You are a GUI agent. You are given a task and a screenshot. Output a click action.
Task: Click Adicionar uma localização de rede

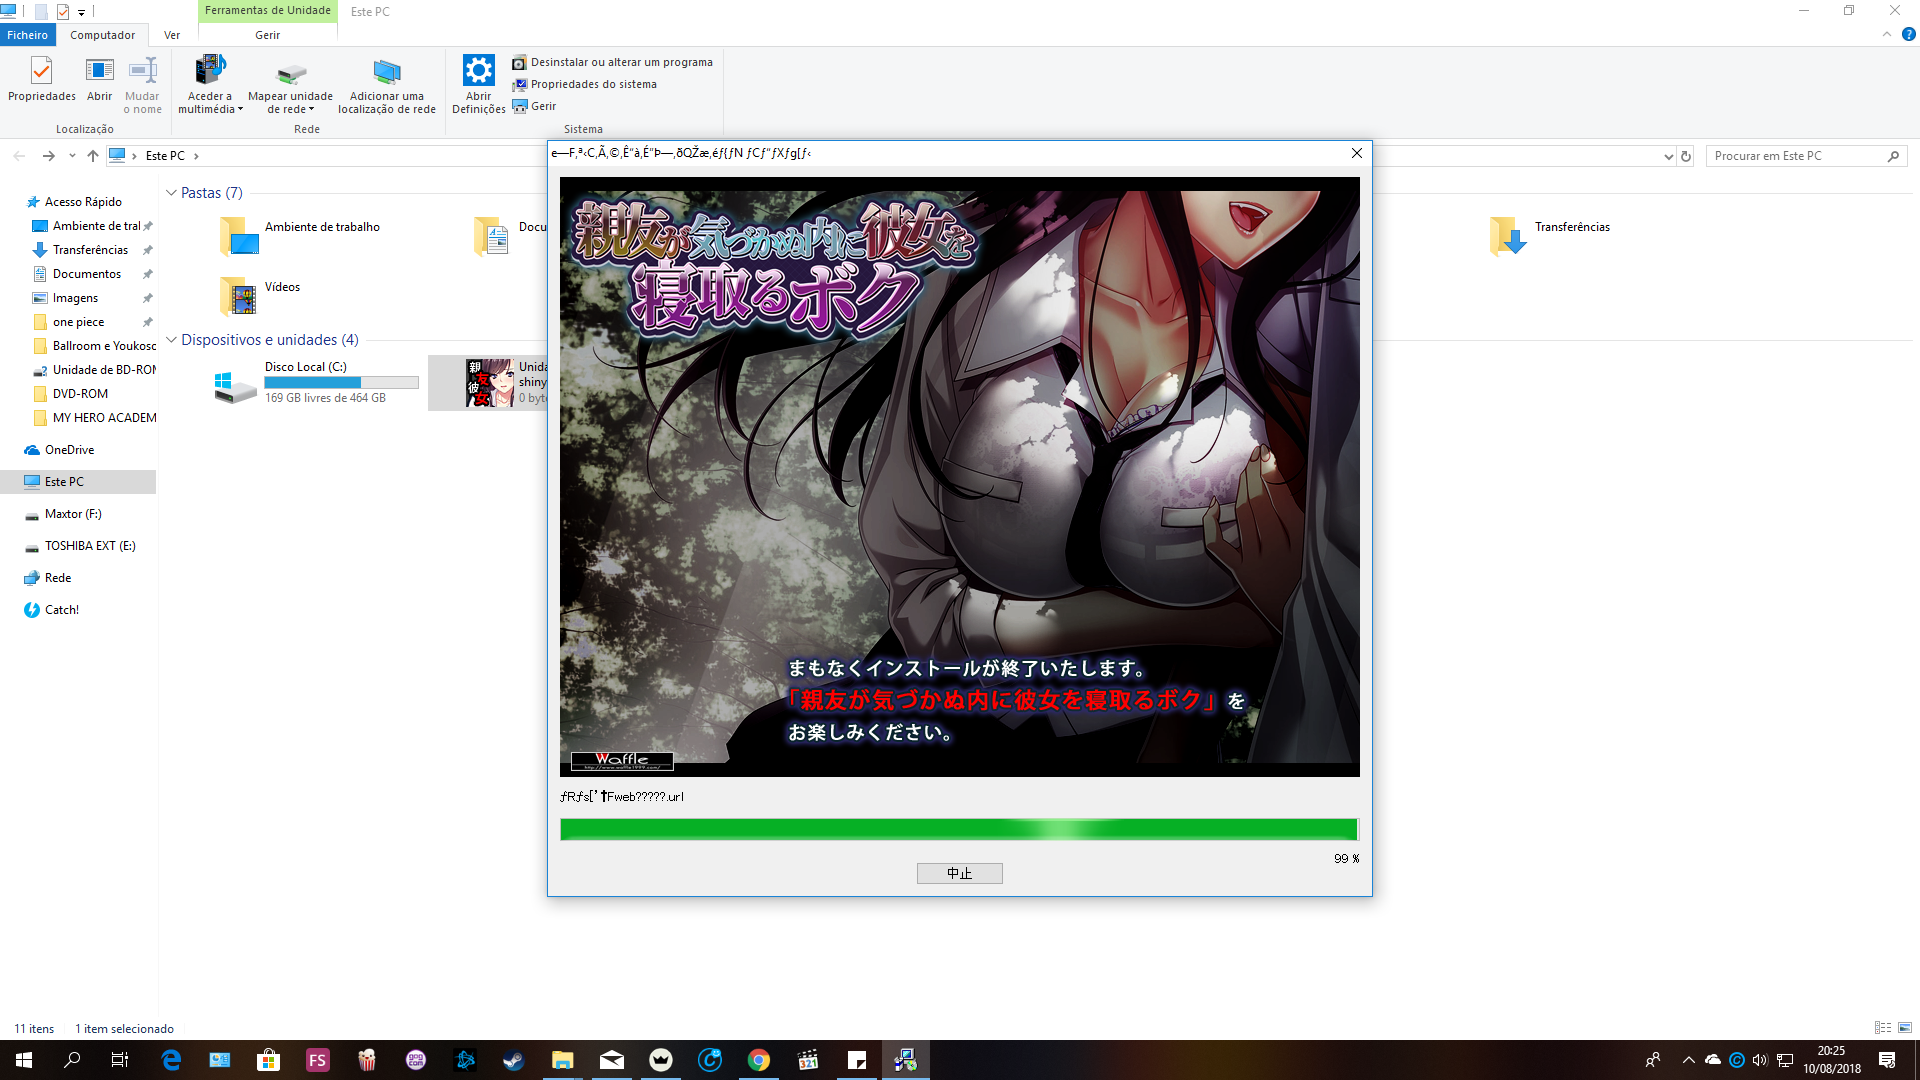(387, 85)
